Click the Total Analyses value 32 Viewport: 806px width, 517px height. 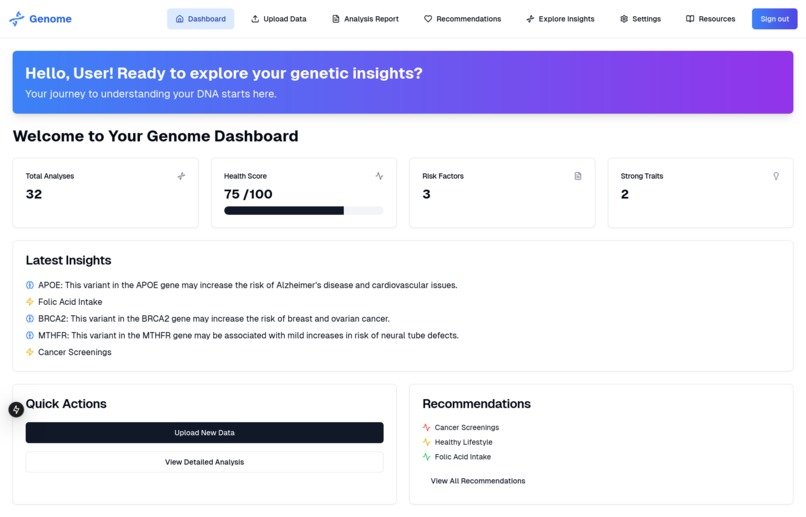34,194
